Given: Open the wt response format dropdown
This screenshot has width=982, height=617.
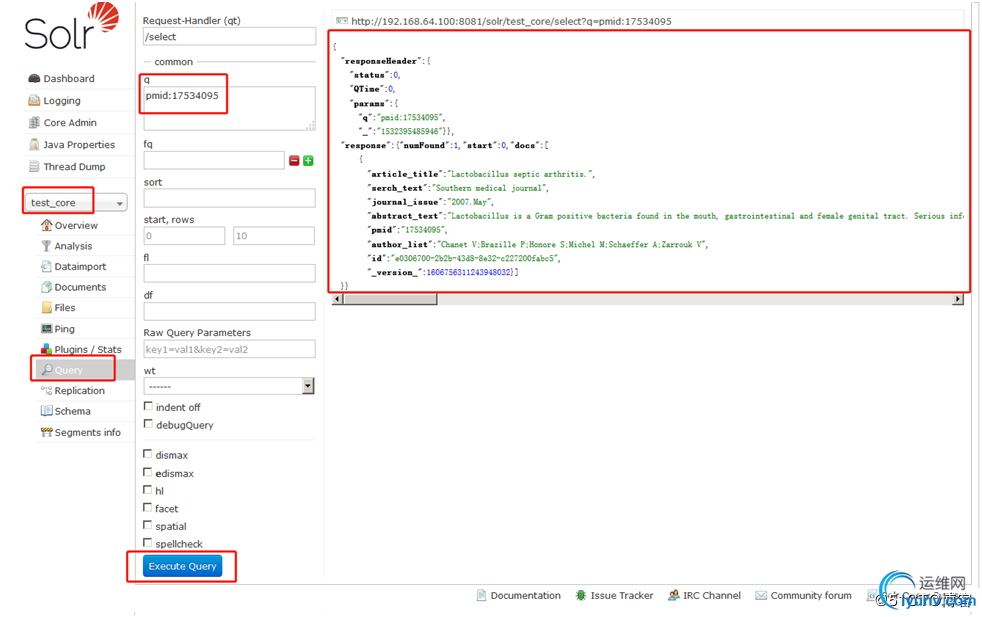Looking at the screenshot, I should click(x=229, y=386).
